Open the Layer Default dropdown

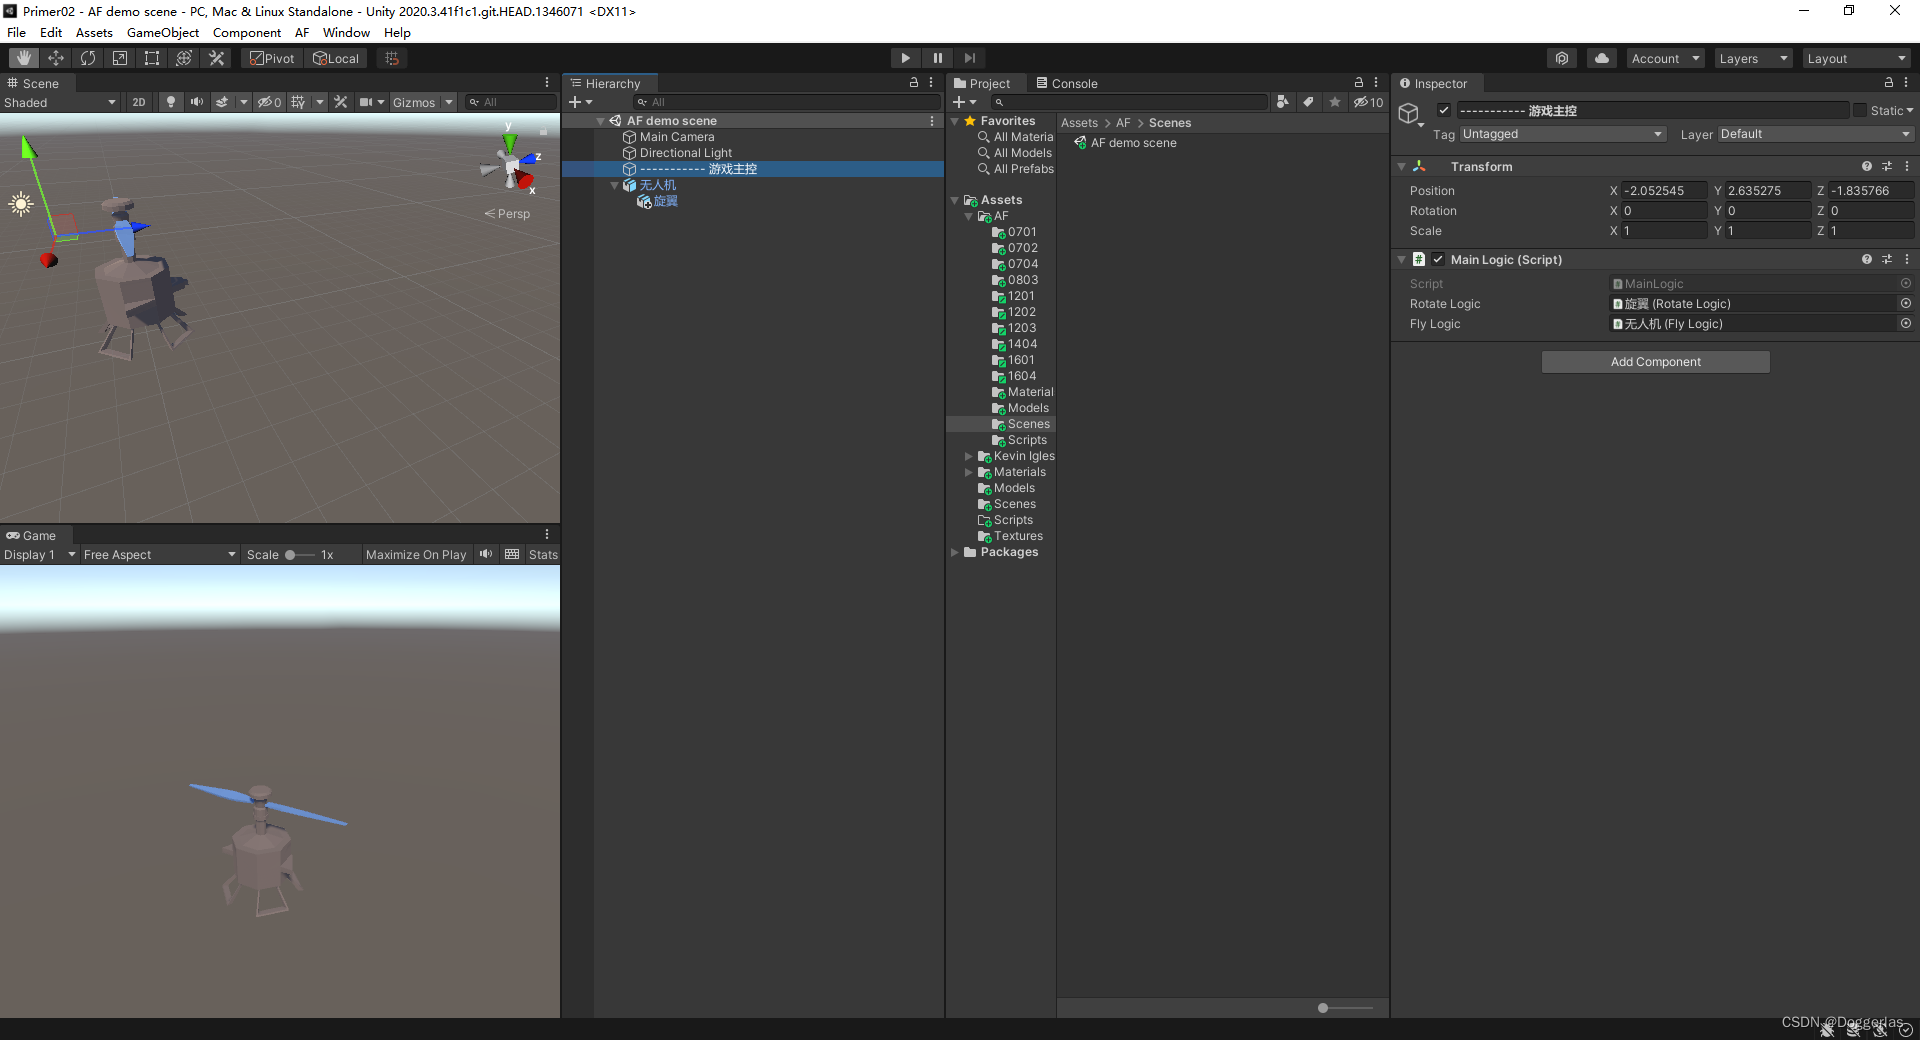pos(1815,134)
